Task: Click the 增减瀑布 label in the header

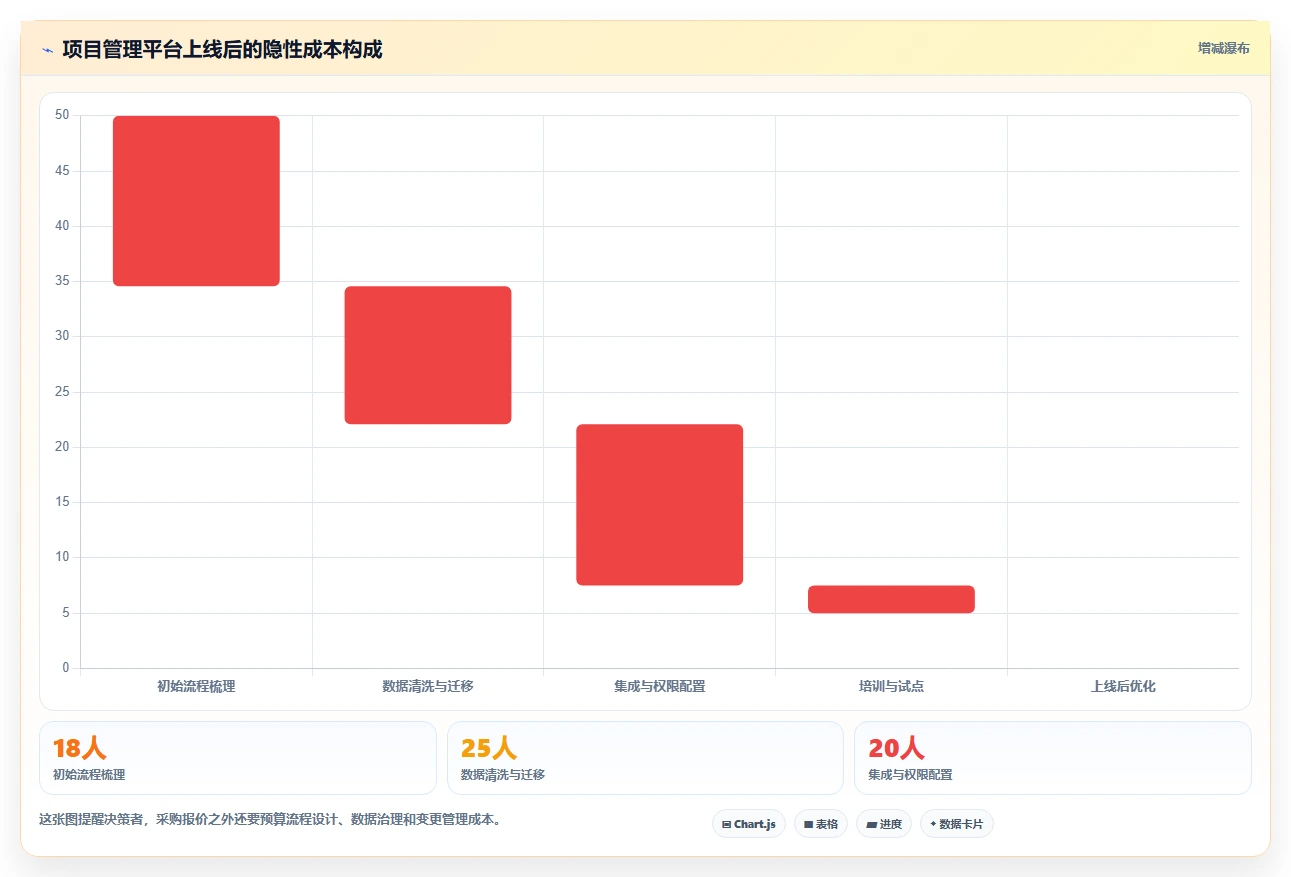Action: 1224,48
